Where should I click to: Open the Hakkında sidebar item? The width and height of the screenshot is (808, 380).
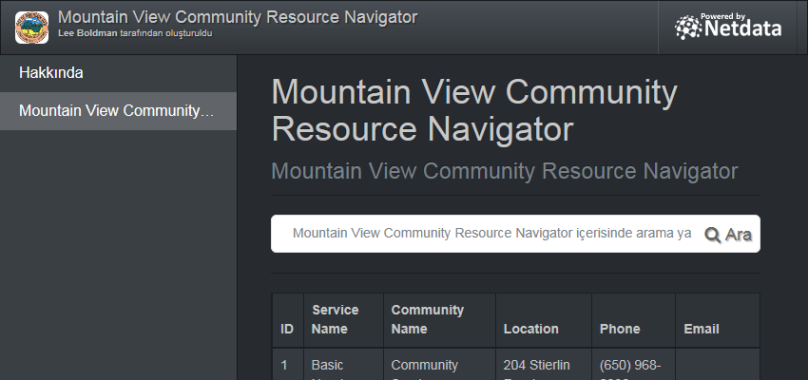119,73
